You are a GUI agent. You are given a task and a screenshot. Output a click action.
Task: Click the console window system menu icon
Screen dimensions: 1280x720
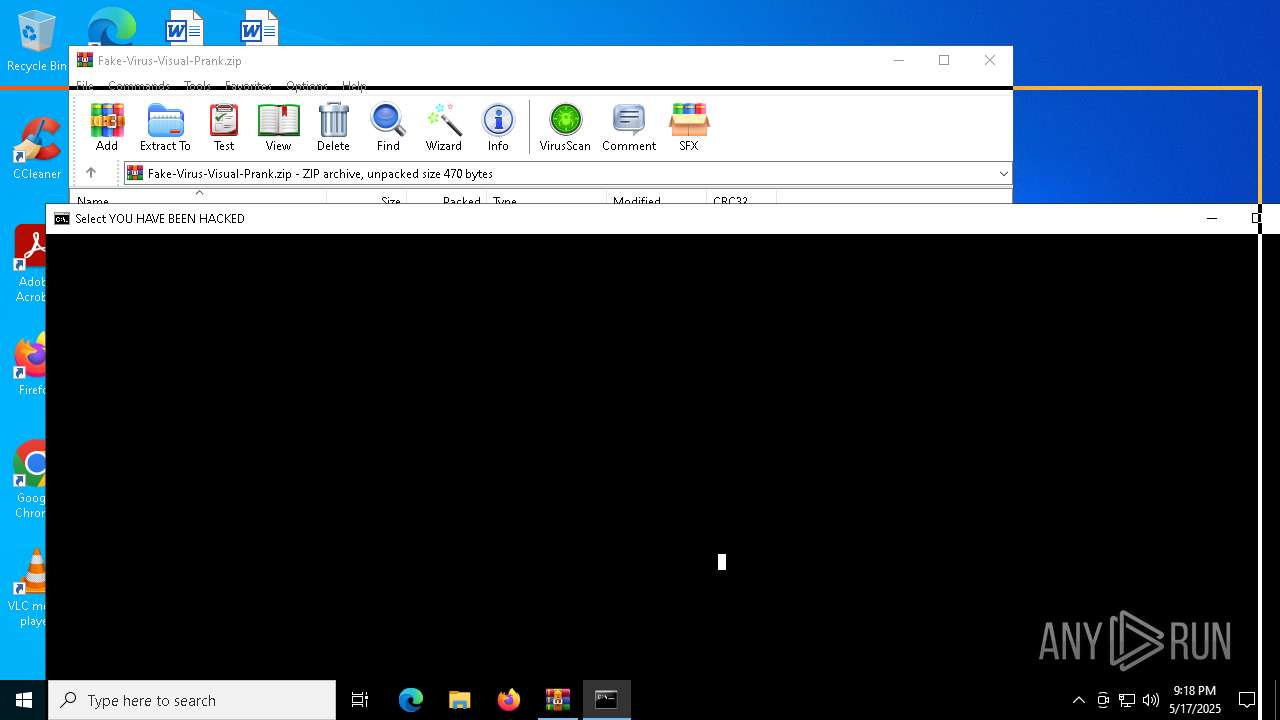(x=62, y=219)
